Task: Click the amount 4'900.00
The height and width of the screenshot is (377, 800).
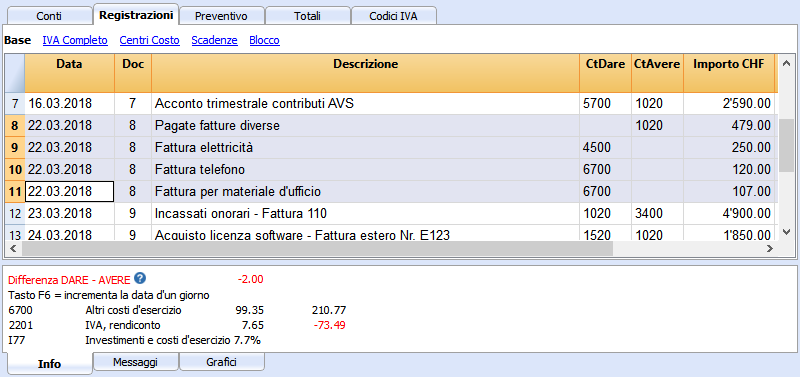Action: point(729,213)
